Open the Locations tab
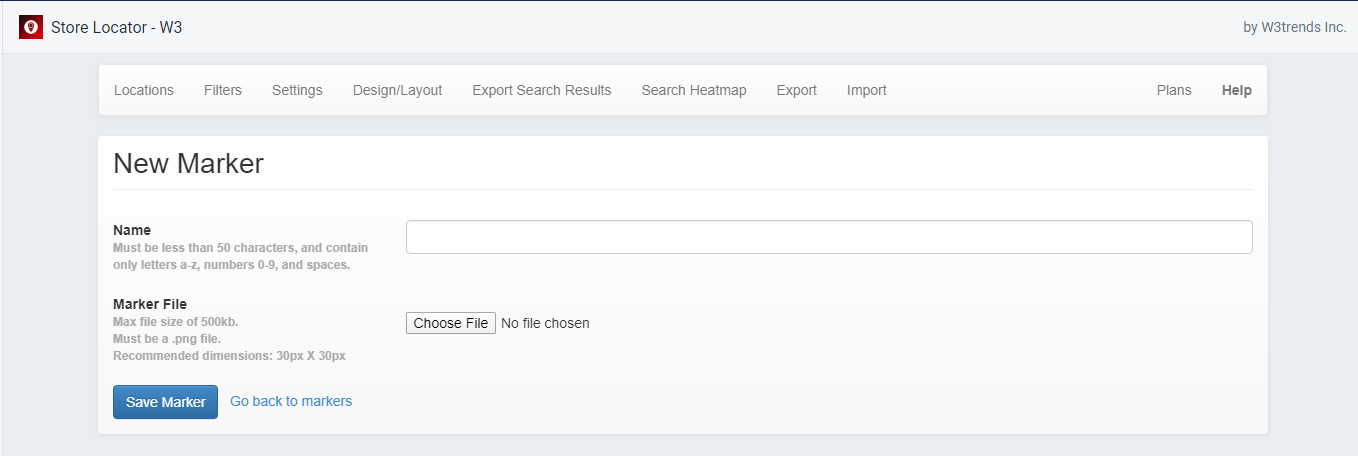Screen dimensions: 1358x456 coord(144,90)
